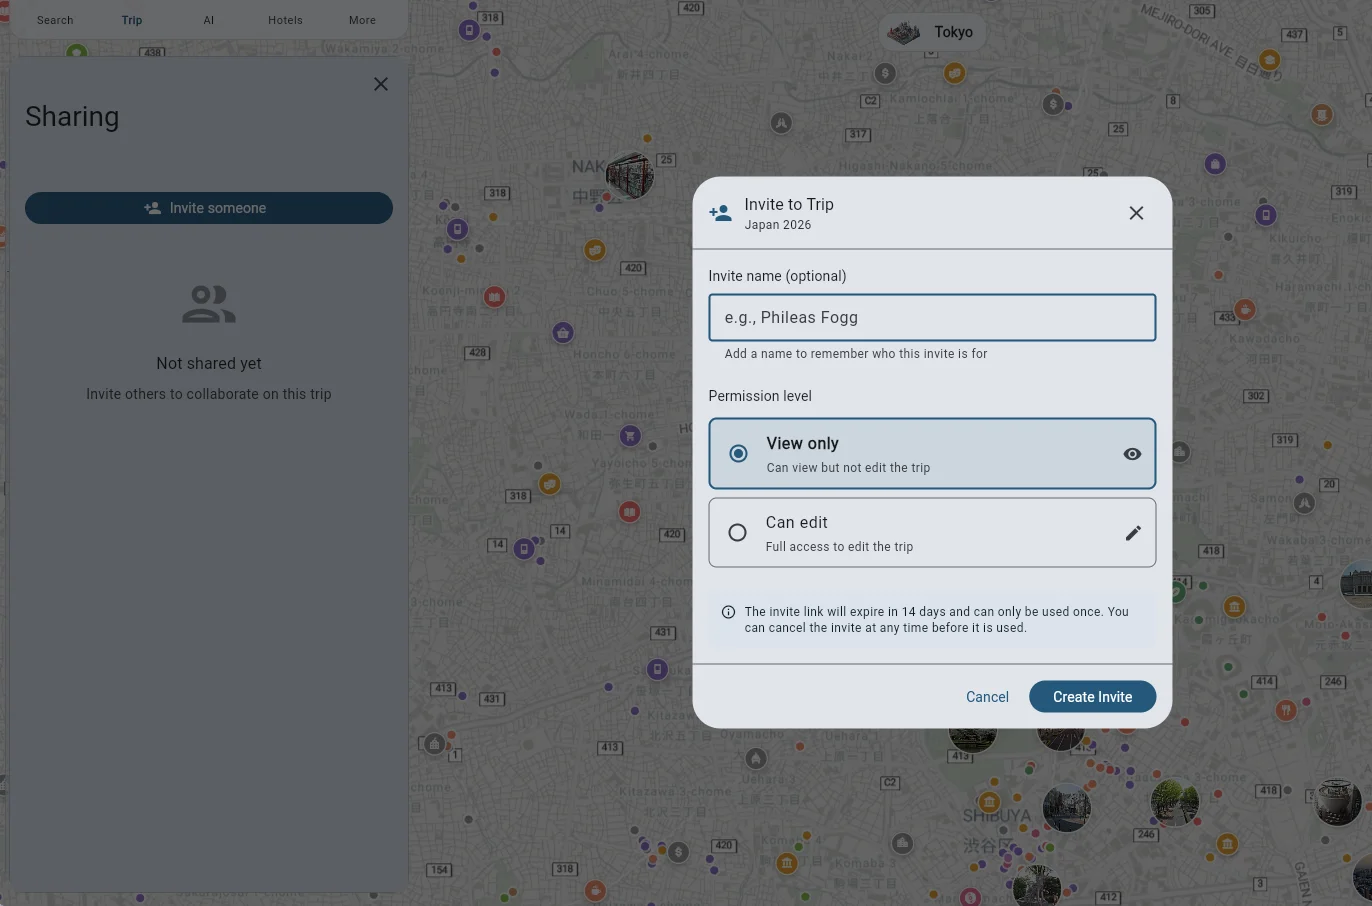Click the Create Invite button
Screen dimensions: 1372x906
pos(1092,696)
